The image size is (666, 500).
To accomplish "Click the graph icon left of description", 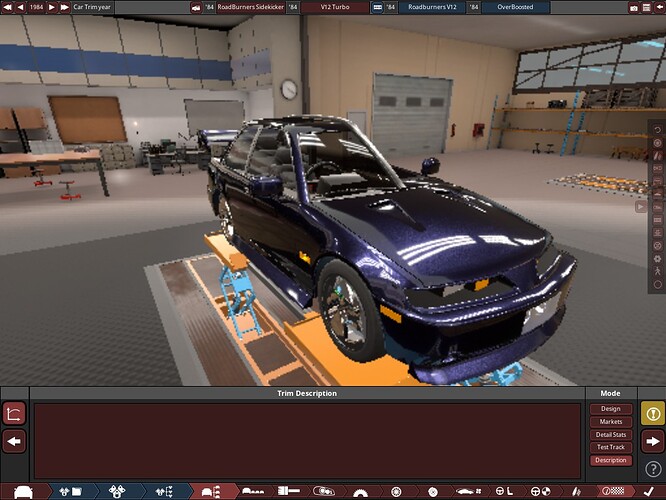I will point(14,413).
